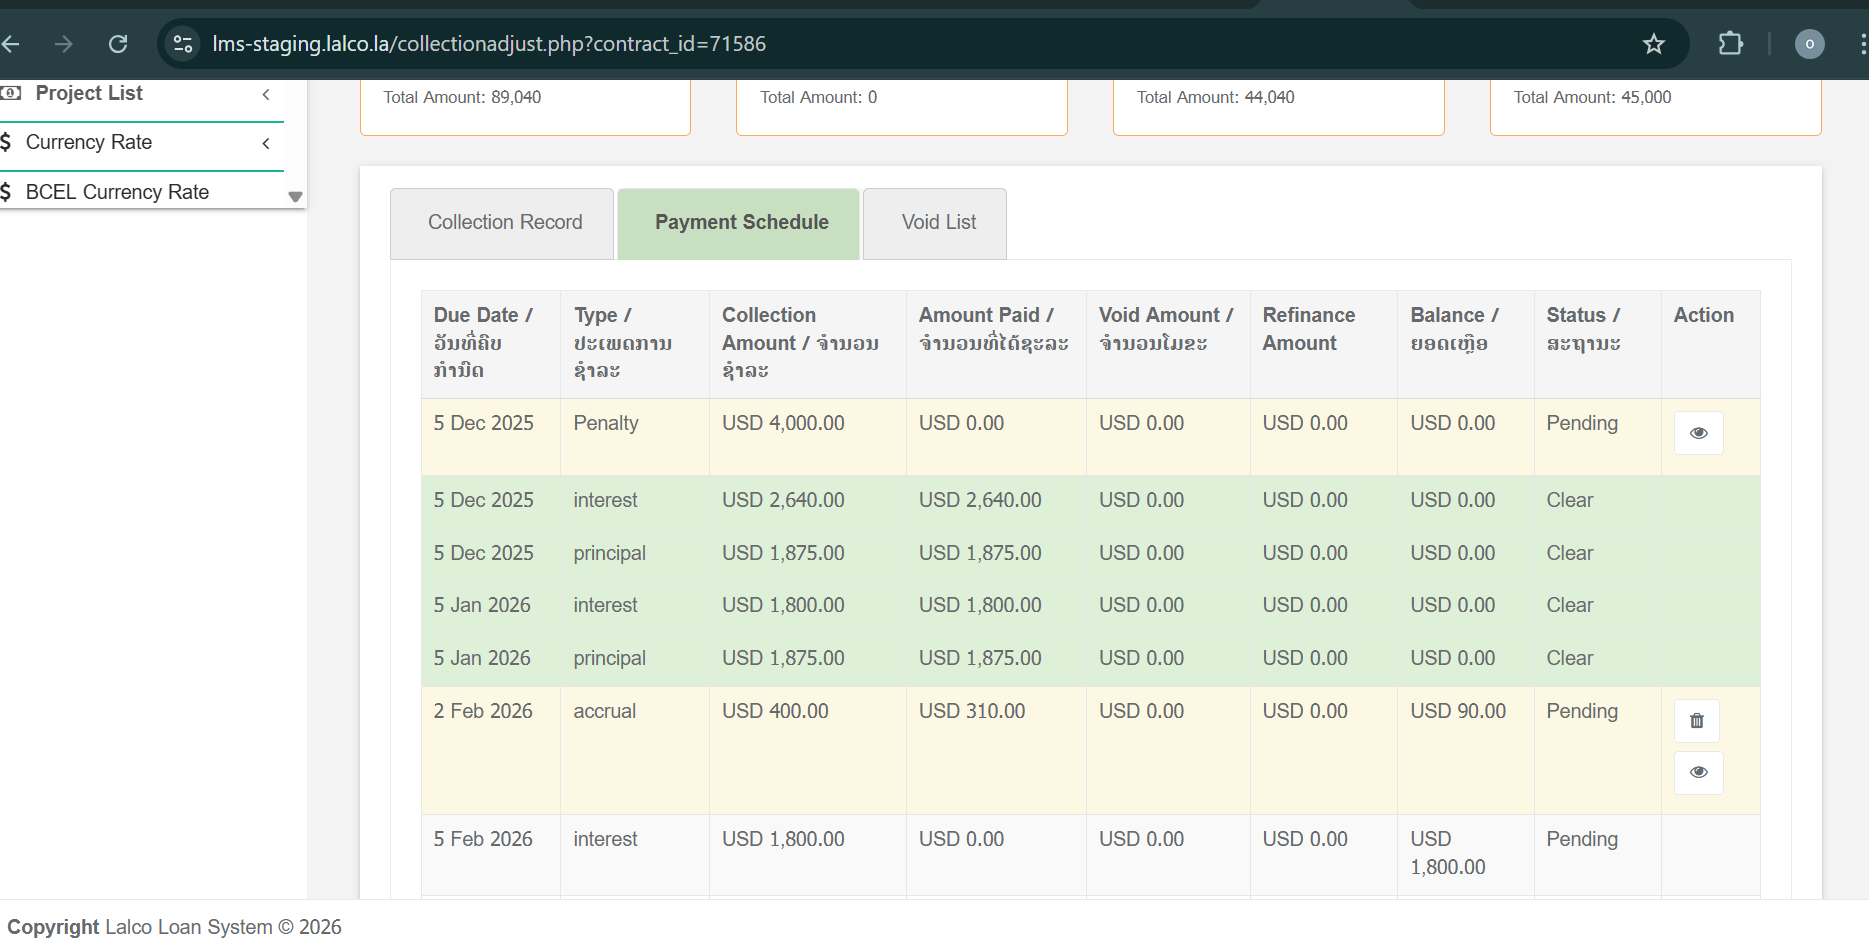Click the sidebar scroll down arrow

click(295, 196)
